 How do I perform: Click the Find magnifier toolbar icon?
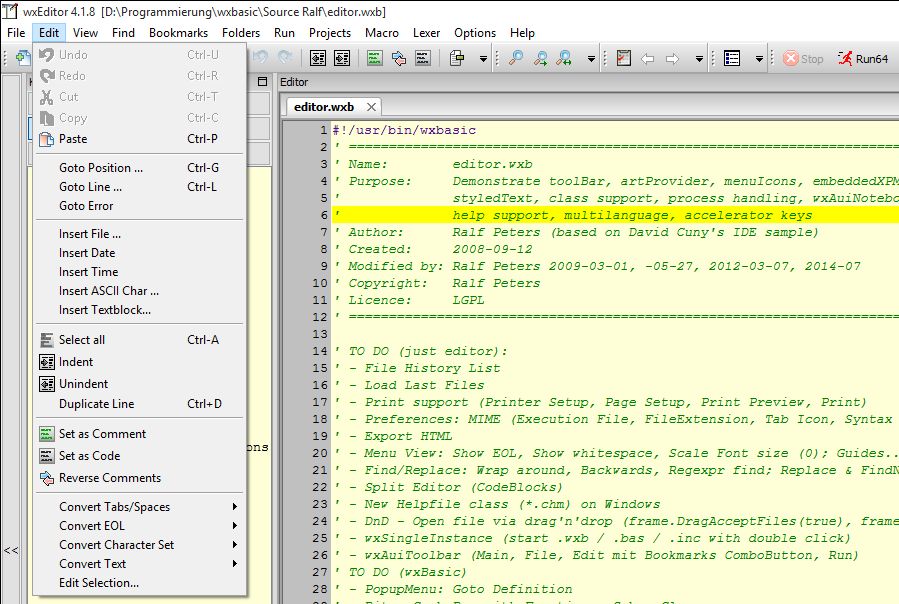pos(516,59)
